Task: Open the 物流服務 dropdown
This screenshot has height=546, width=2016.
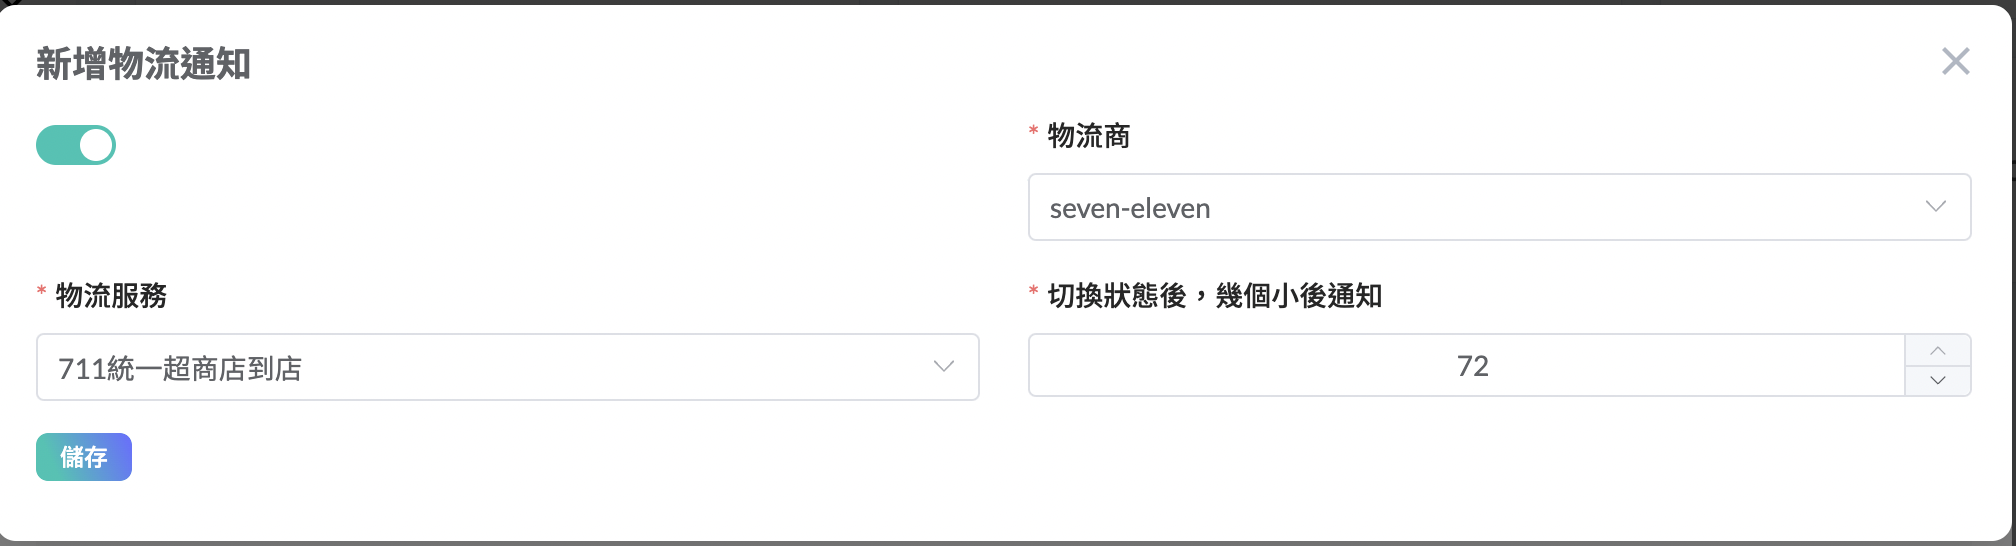Action: tap(507, 368)
